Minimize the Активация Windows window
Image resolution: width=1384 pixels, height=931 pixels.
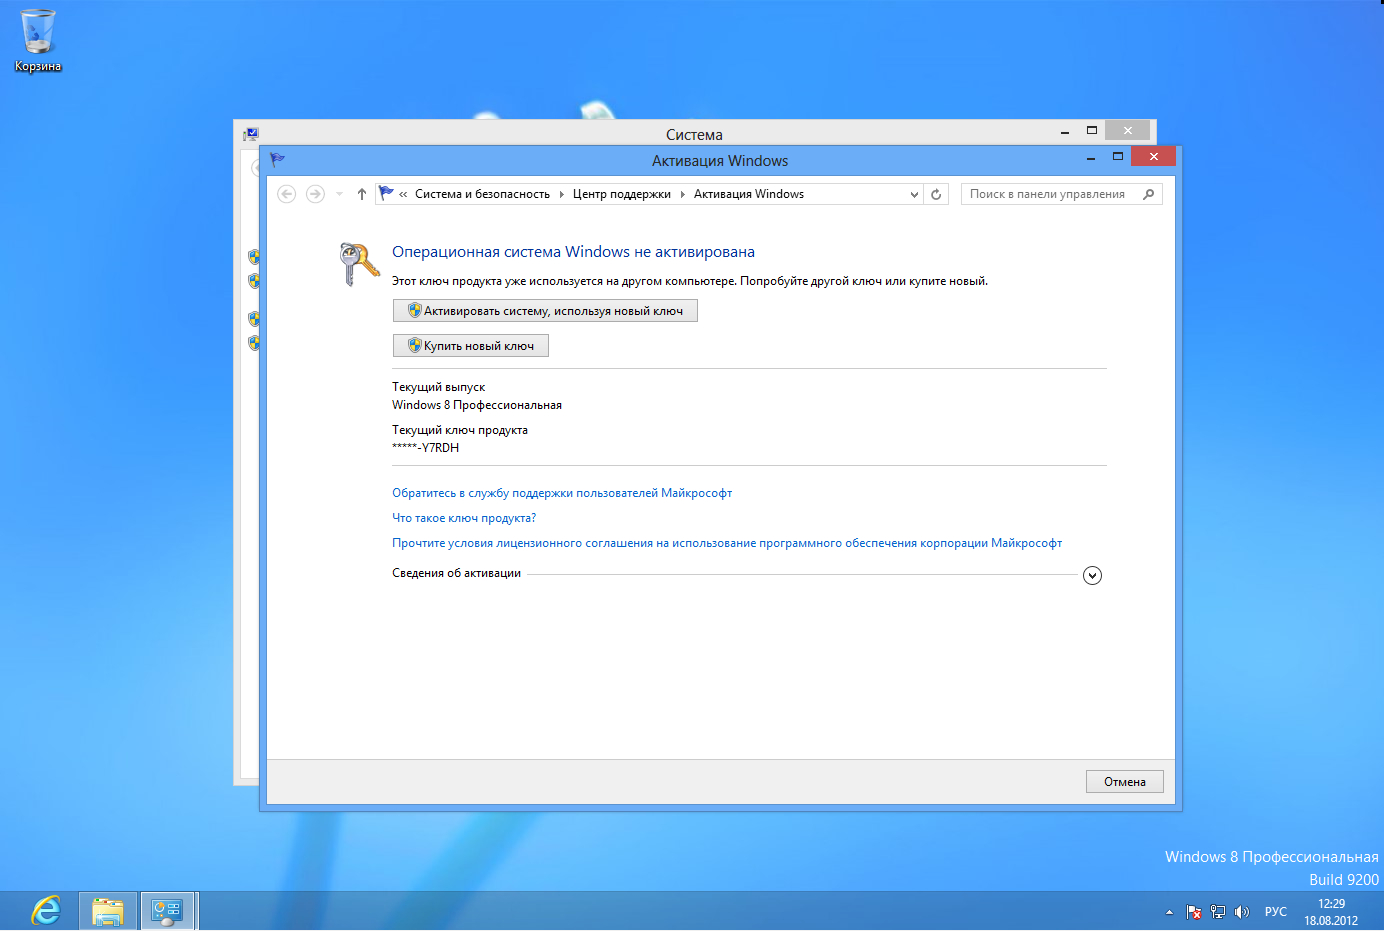[1091, 158]
